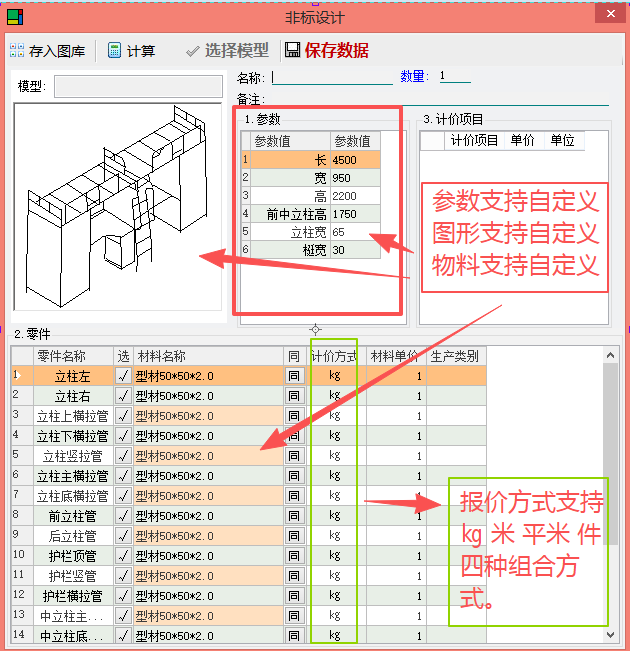Image resolution: width=630 pixels, height=651 pixels.
Task: Click the 计价方式 column header
Action: [336, 356]
